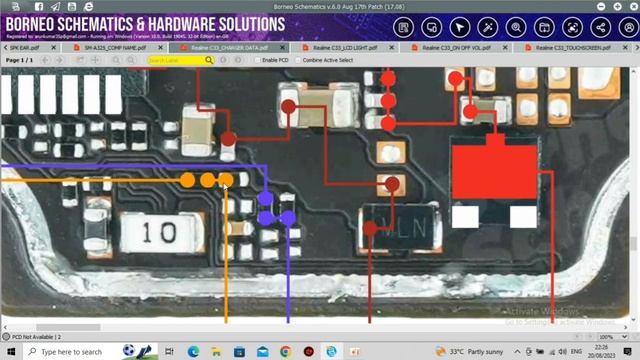The height and width of the screenshot is (360, 640).
Task: Open the weather widget 33°C Partly sunny
Action: [469, 351]
